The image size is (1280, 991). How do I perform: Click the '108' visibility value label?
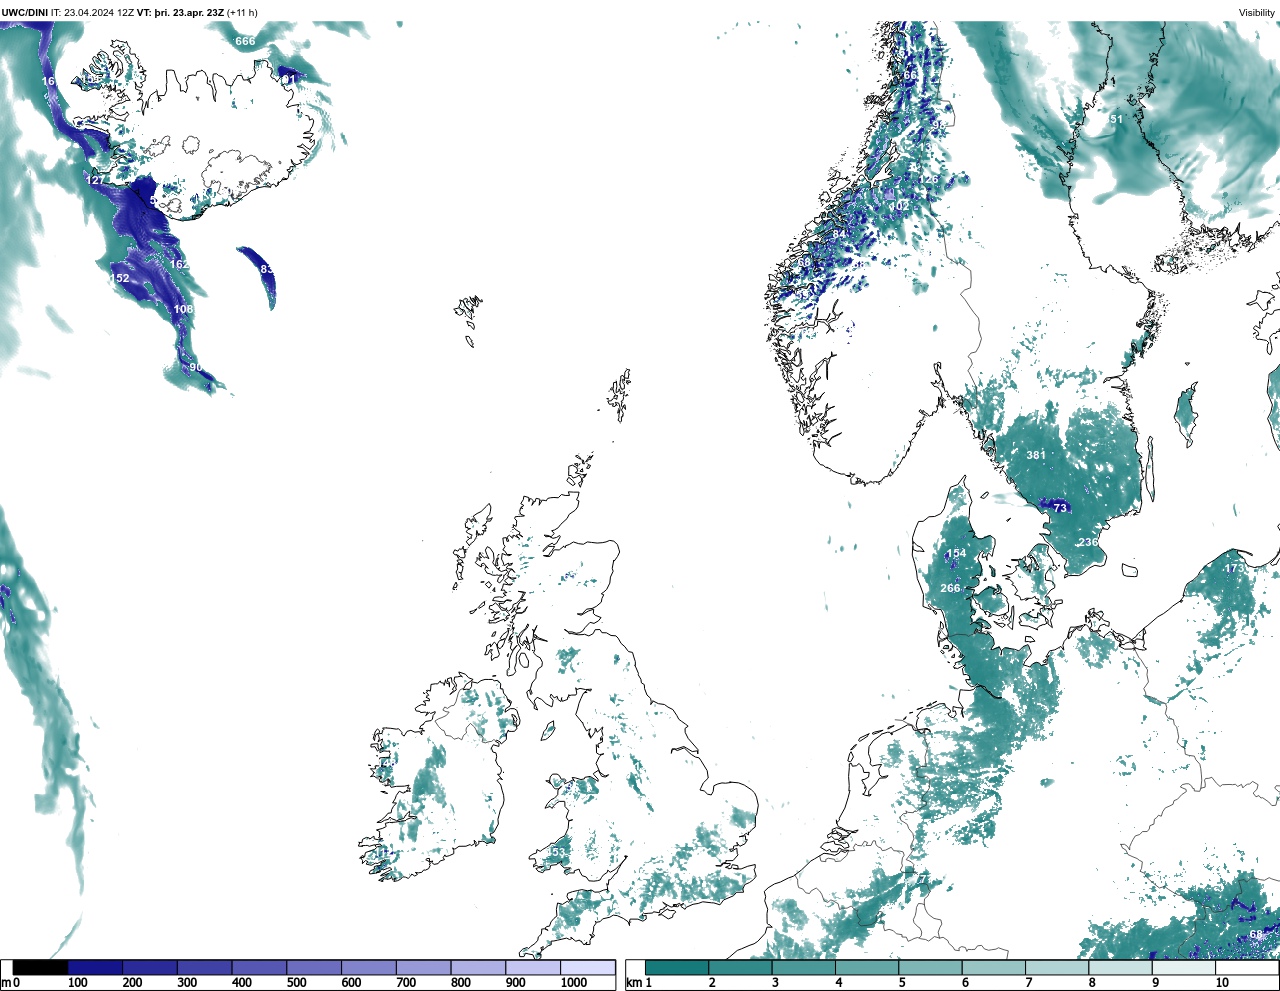tap(183, 309)
